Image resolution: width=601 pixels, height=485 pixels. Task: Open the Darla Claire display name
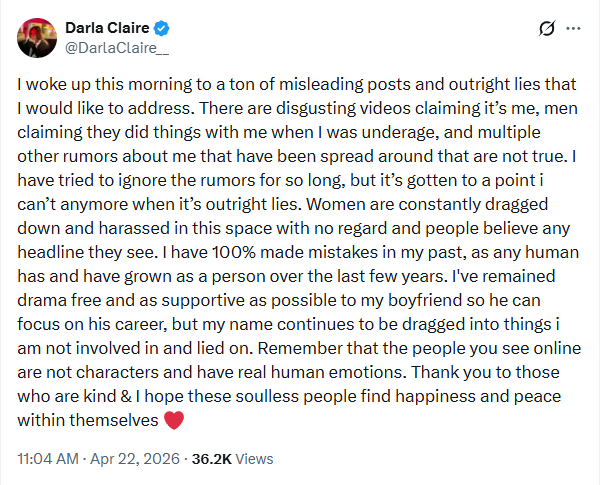pyautogui.click(x=107, y=28)
